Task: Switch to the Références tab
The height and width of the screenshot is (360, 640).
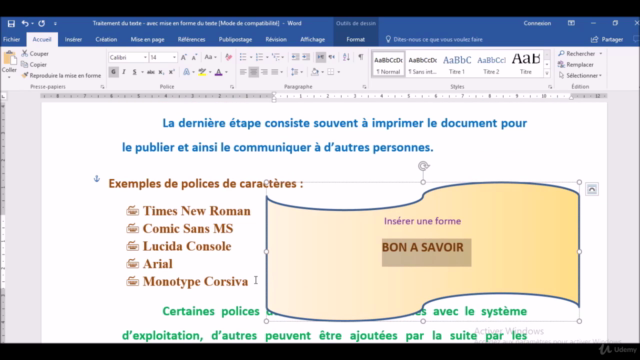Action: pos(191,40)
